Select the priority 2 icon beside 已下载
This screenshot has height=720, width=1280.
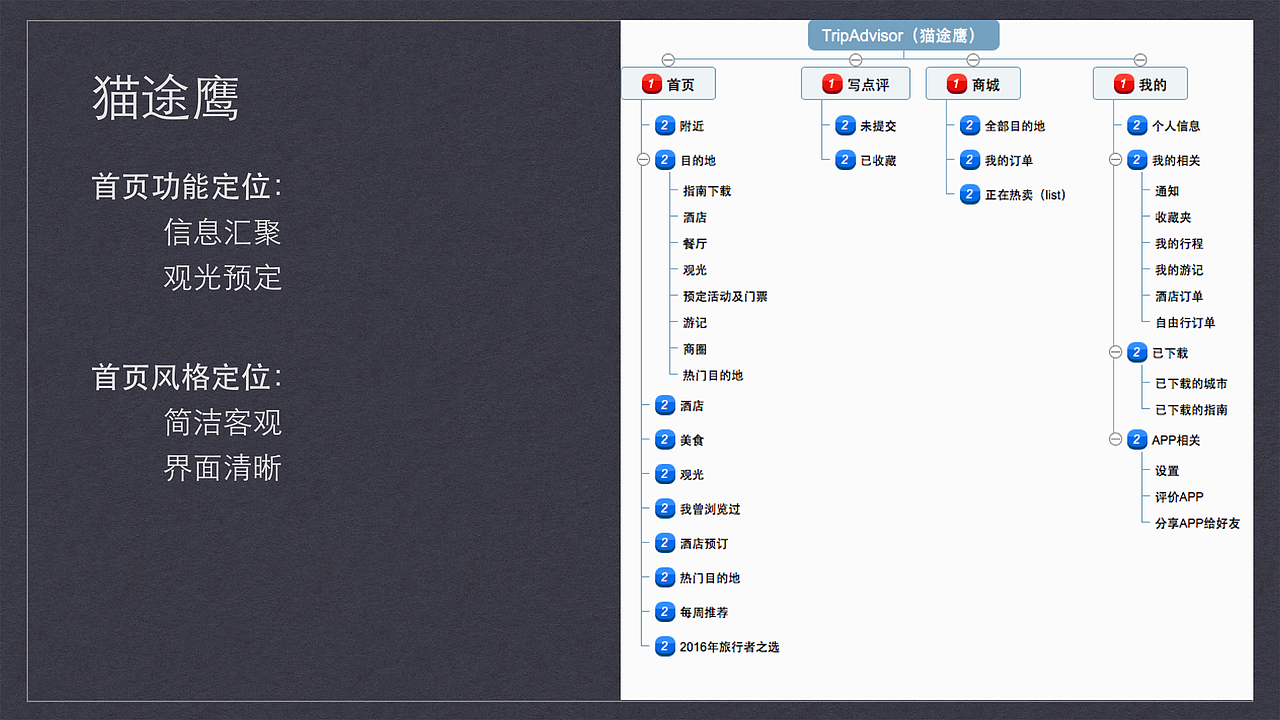tap(1137, 353)
